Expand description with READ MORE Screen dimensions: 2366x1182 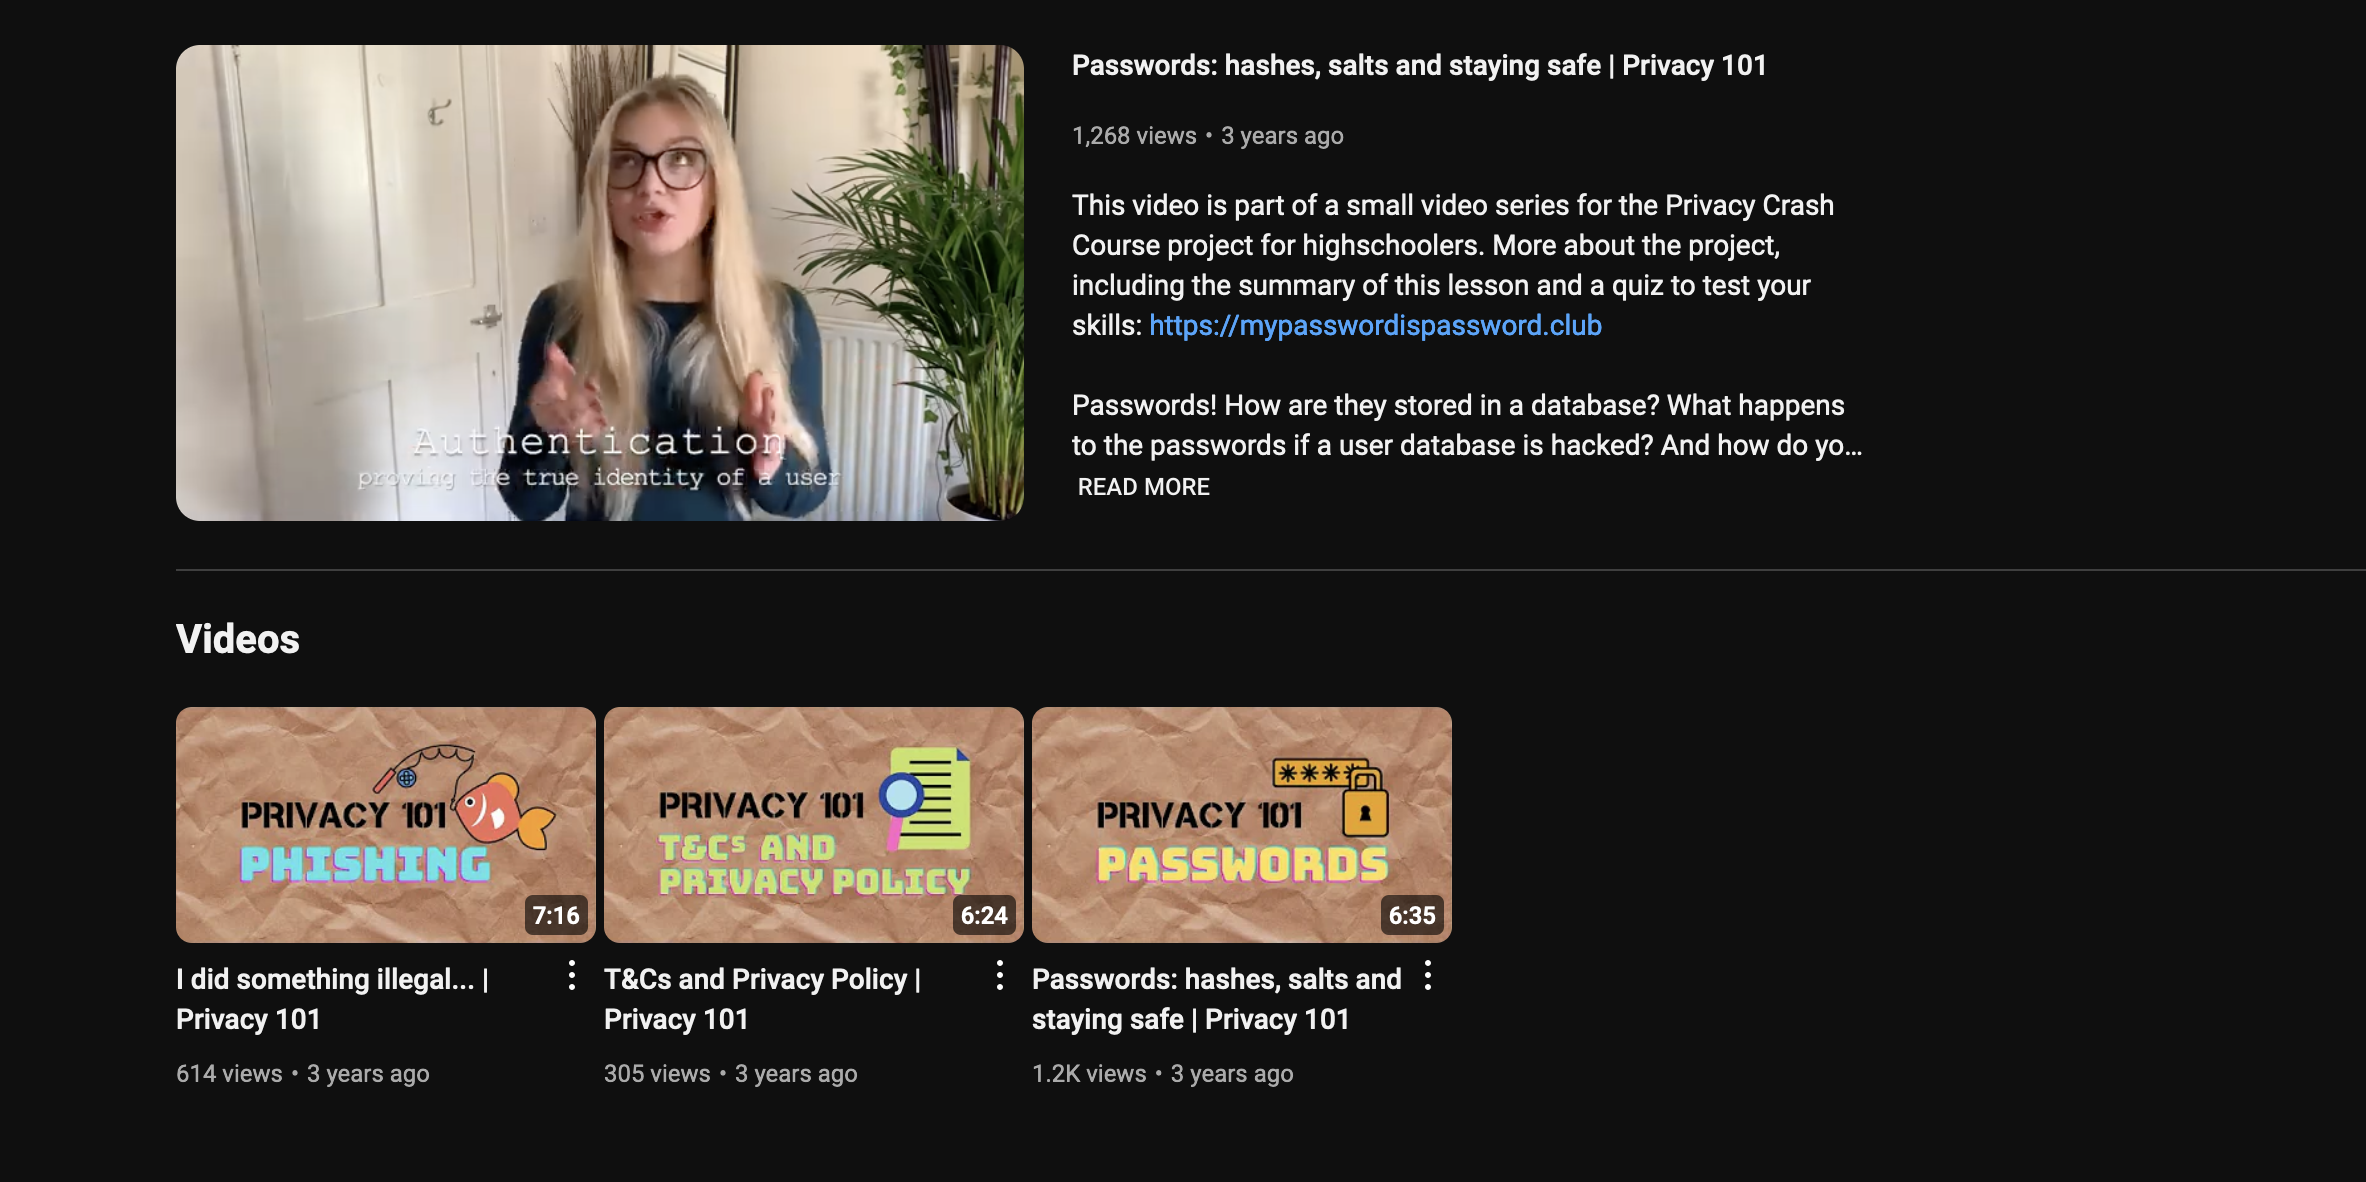pos(1143,487)
